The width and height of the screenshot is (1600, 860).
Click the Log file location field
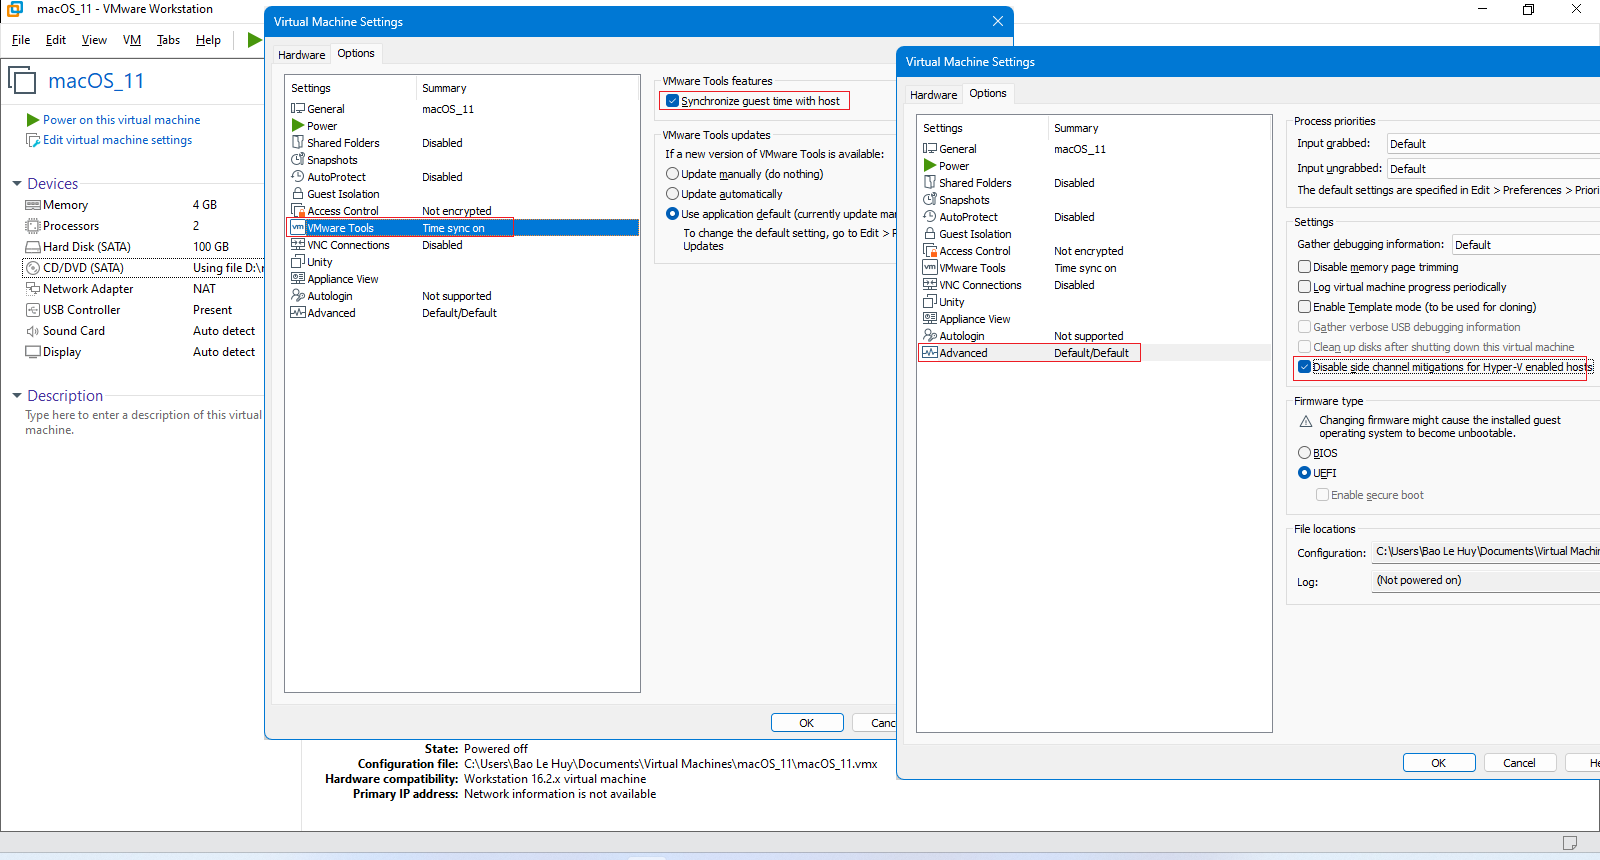click(1486, 580)
